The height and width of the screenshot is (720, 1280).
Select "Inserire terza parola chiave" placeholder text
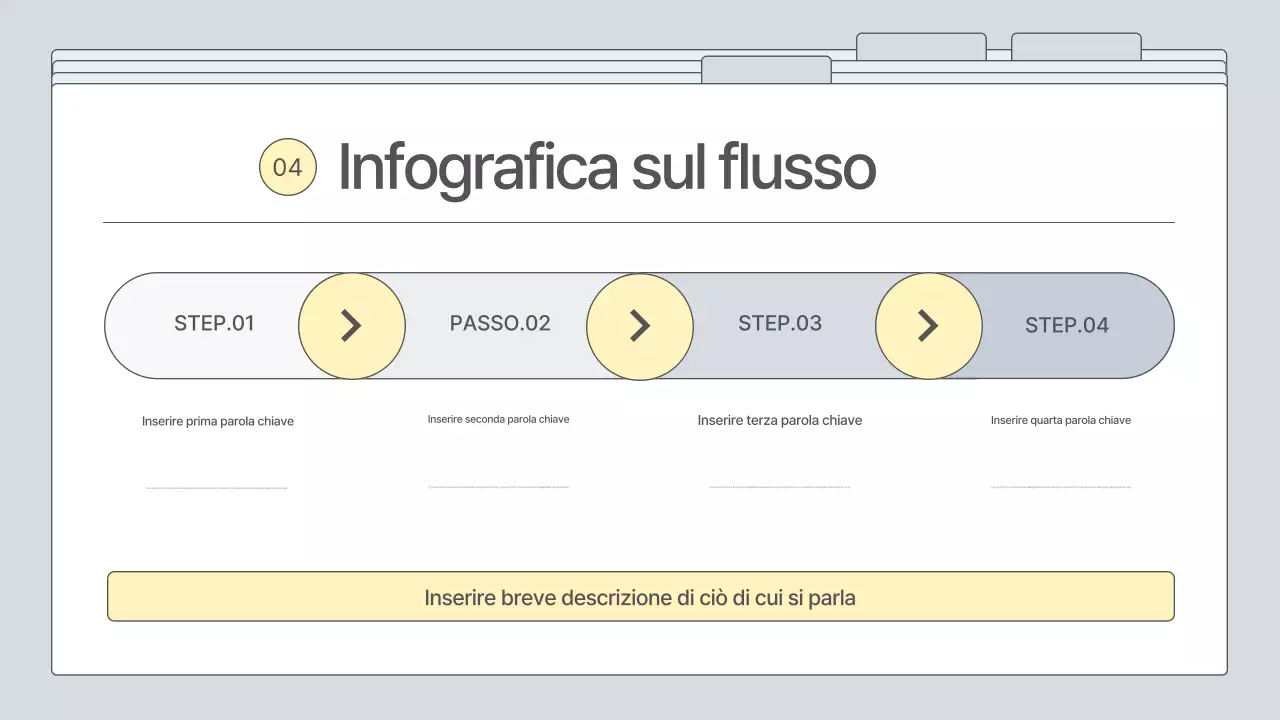[x=780, y=420]
